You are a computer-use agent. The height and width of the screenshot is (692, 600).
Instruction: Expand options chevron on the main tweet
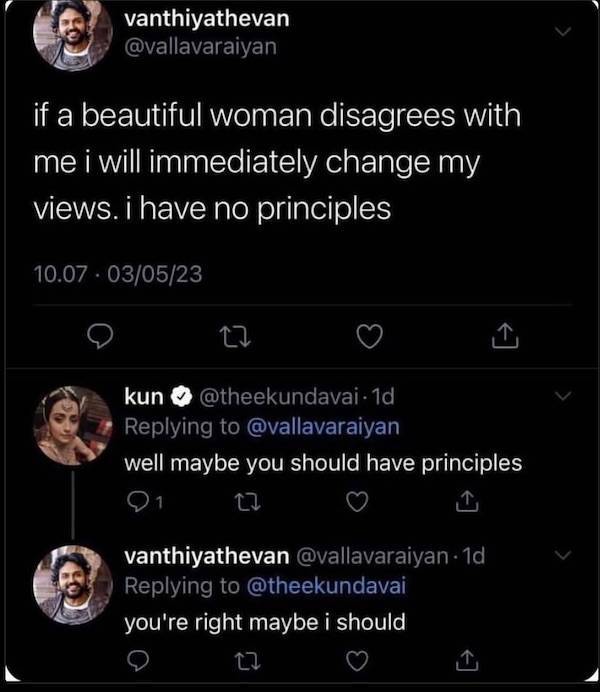565,33
